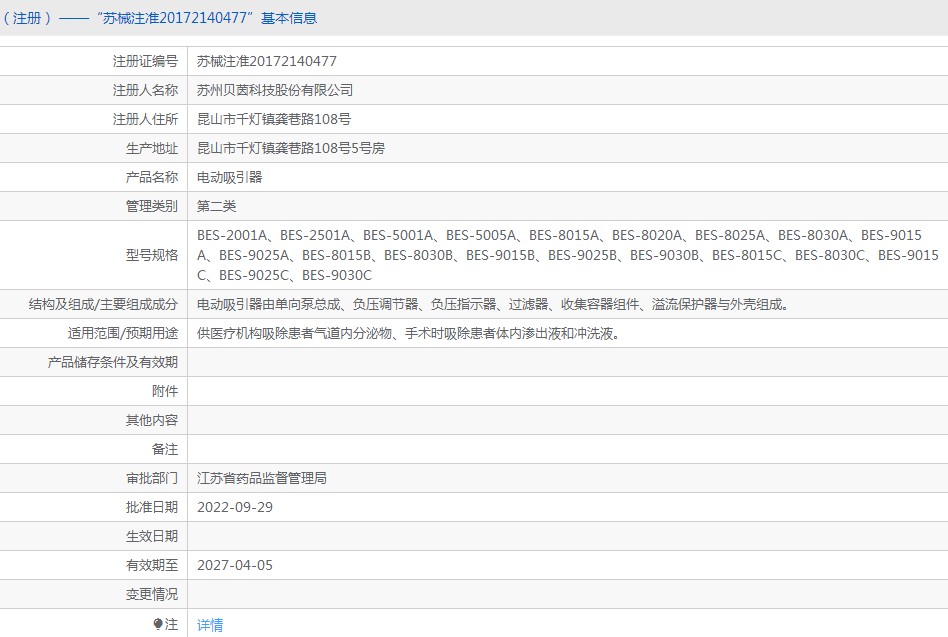Select the 生产地址 label

(152, 148)
